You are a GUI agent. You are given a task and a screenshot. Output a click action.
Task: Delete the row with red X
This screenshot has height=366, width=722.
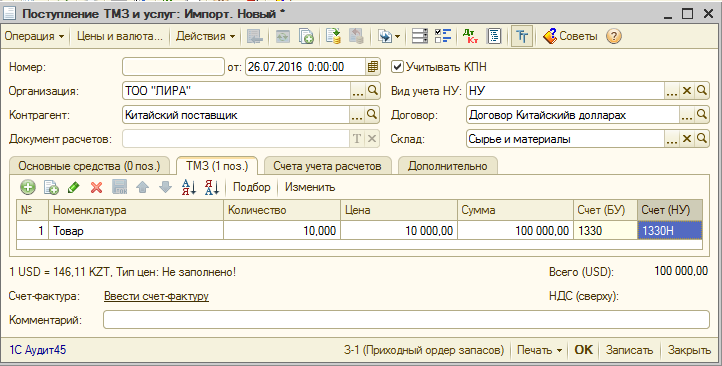(x=96, y=187)
